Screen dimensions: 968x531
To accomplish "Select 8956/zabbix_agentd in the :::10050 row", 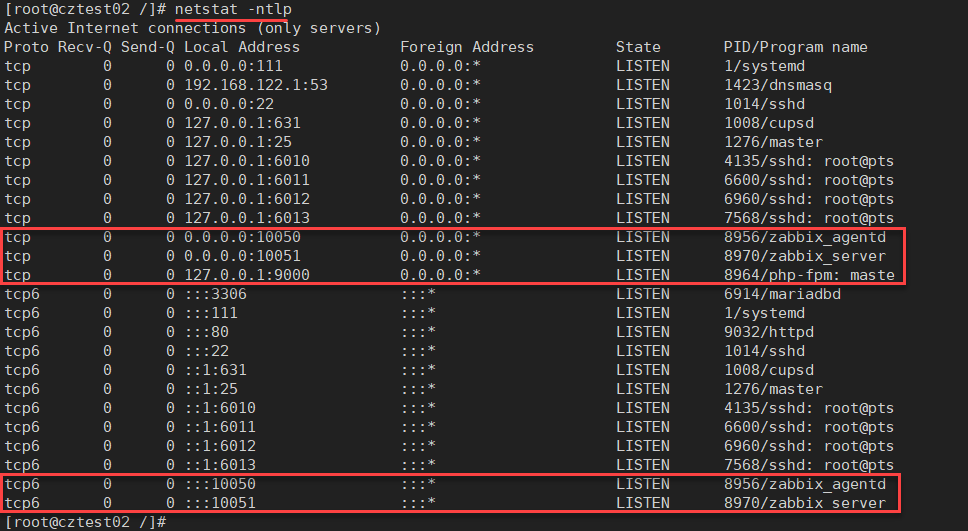I will pos(805,484).
